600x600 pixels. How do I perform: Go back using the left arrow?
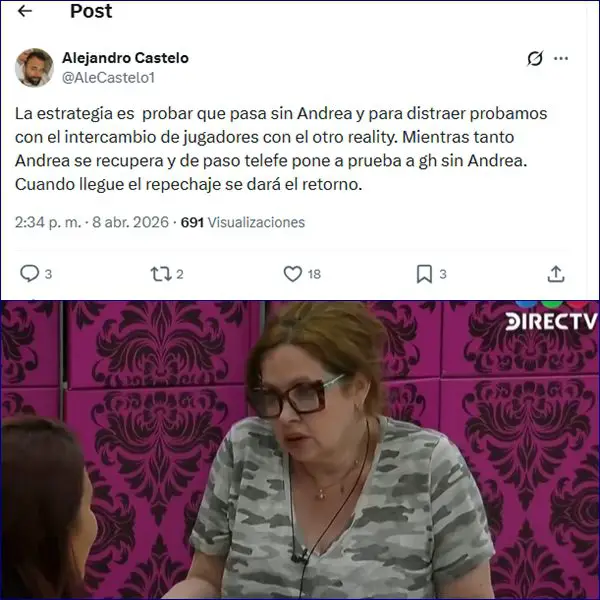[25, 11]
